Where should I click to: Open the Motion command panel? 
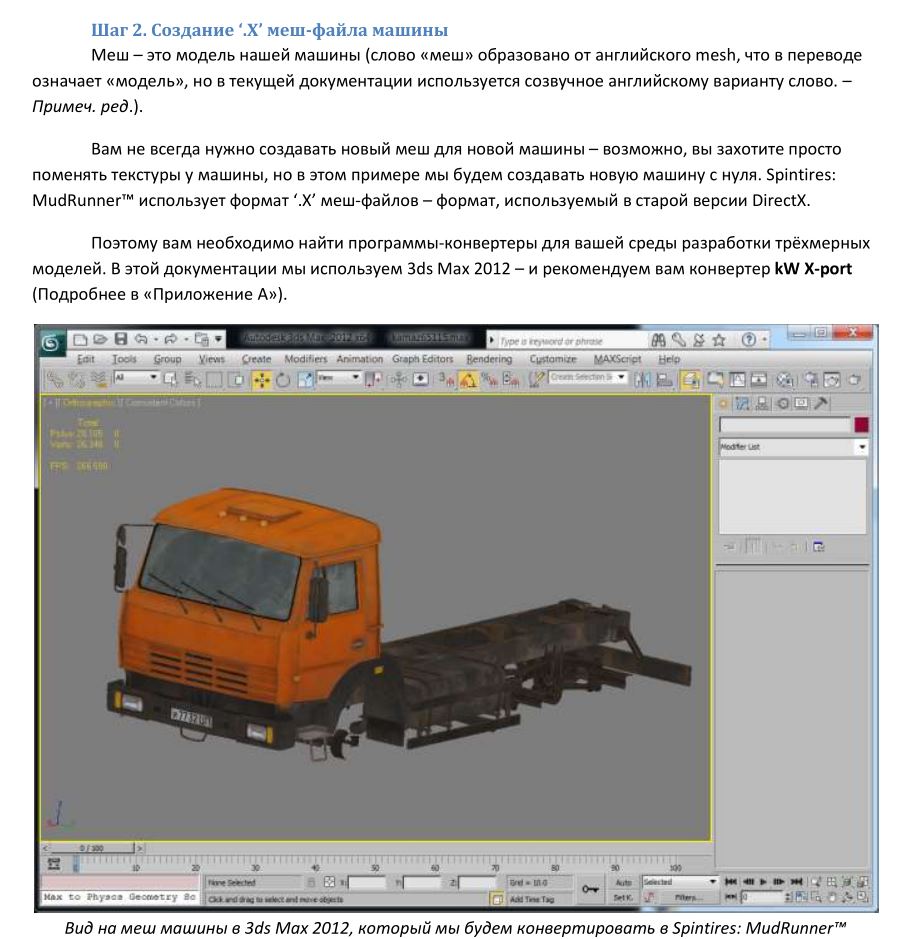tap(783, 403)
